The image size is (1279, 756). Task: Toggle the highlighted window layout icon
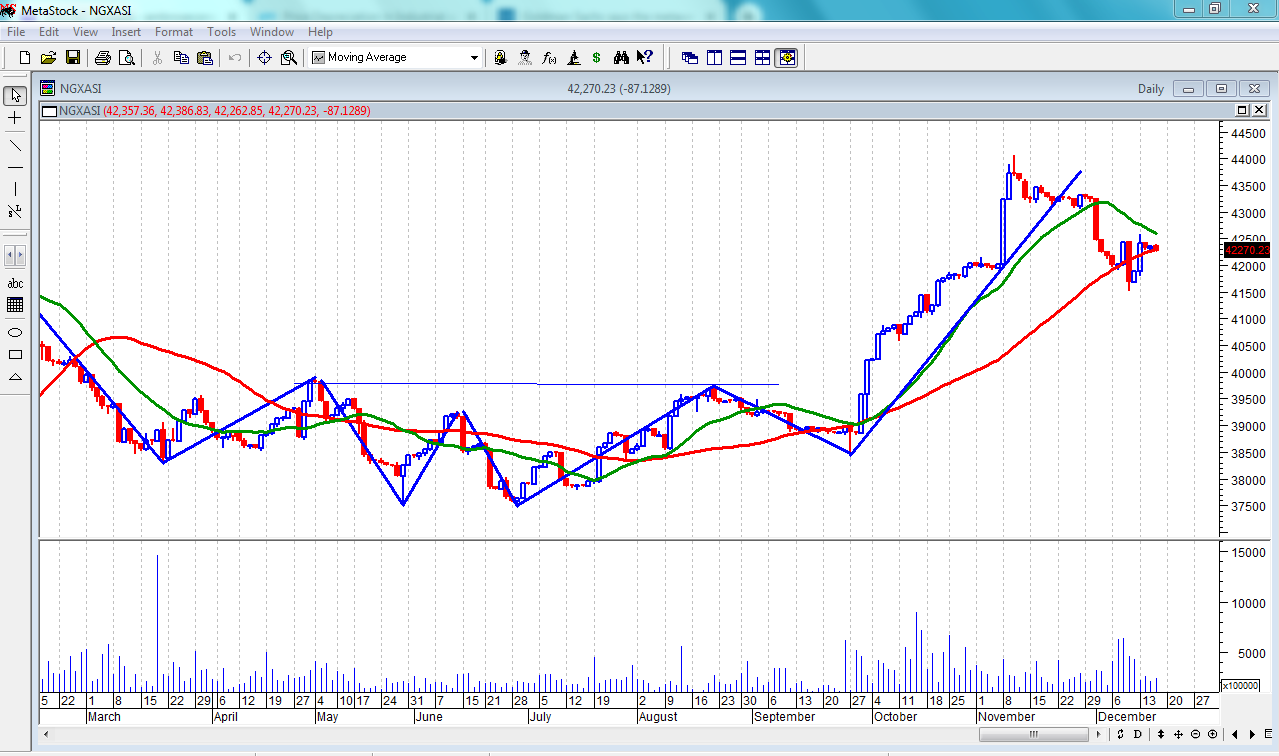[787, 58]
